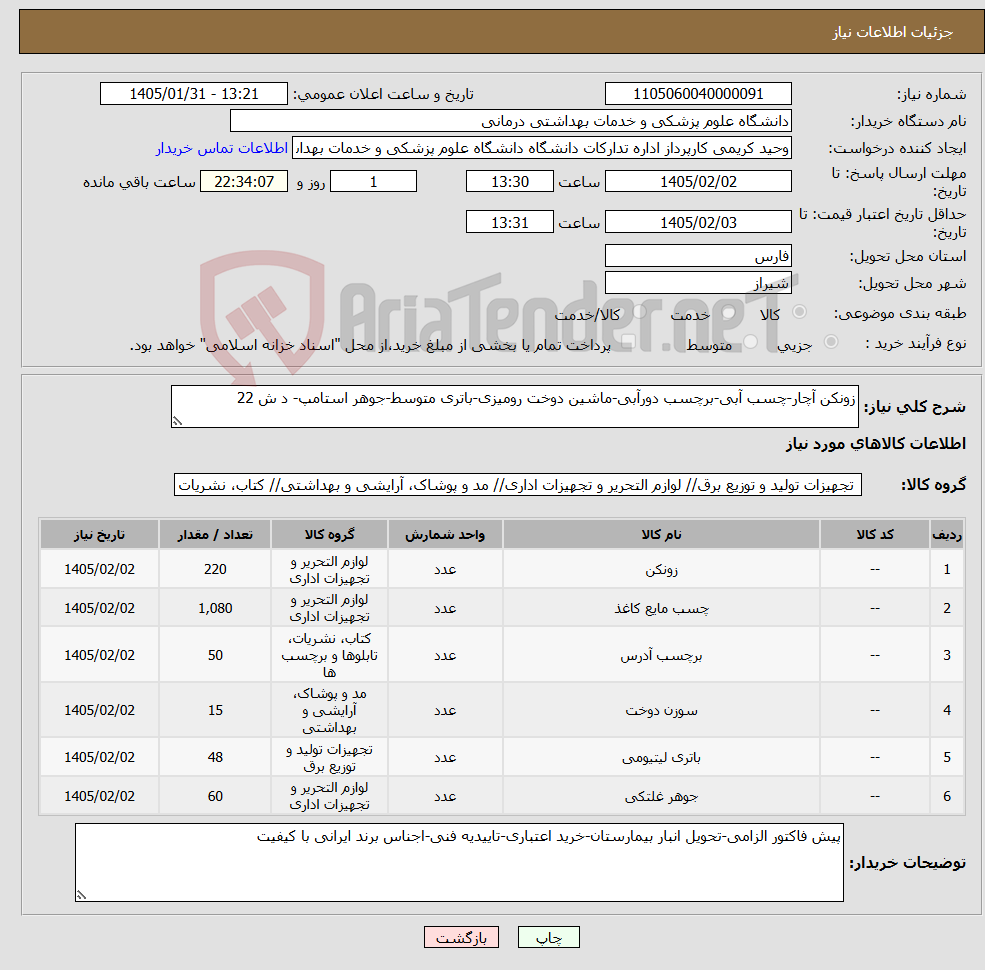
Task: Click the توضیحات خریدار text area
Action: click(459, 863)
